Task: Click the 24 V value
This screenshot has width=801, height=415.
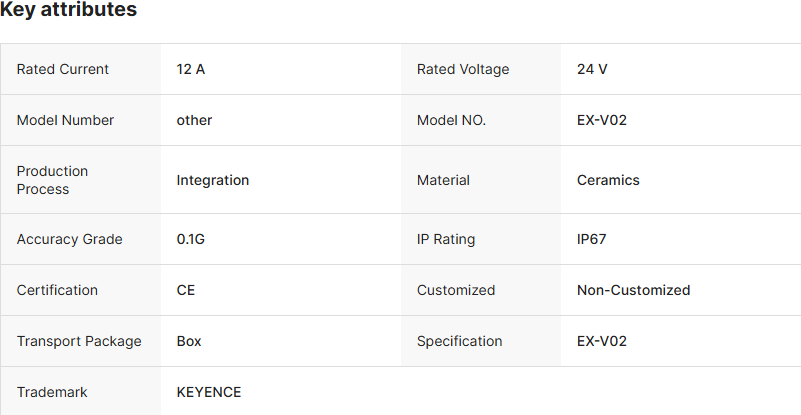Action: click(x=592, y=69)
